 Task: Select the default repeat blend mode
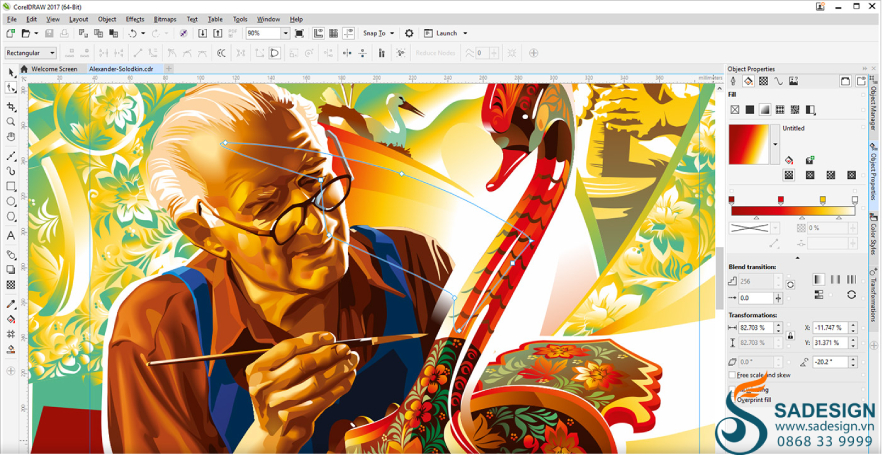coord(818,279)
